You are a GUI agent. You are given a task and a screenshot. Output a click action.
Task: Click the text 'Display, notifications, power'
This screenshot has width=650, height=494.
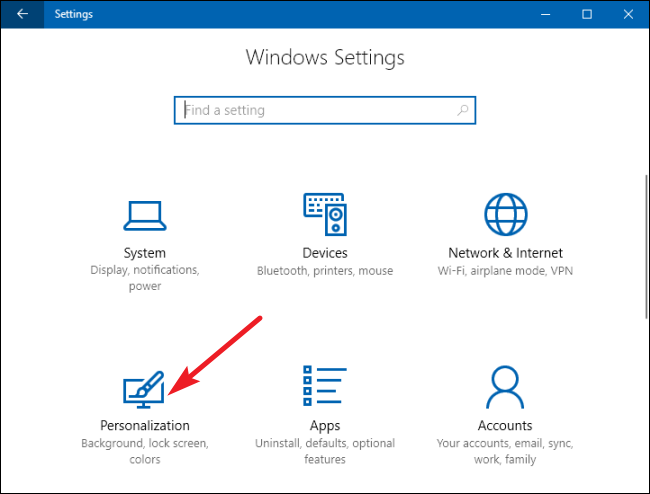click(x=145, y=278)
